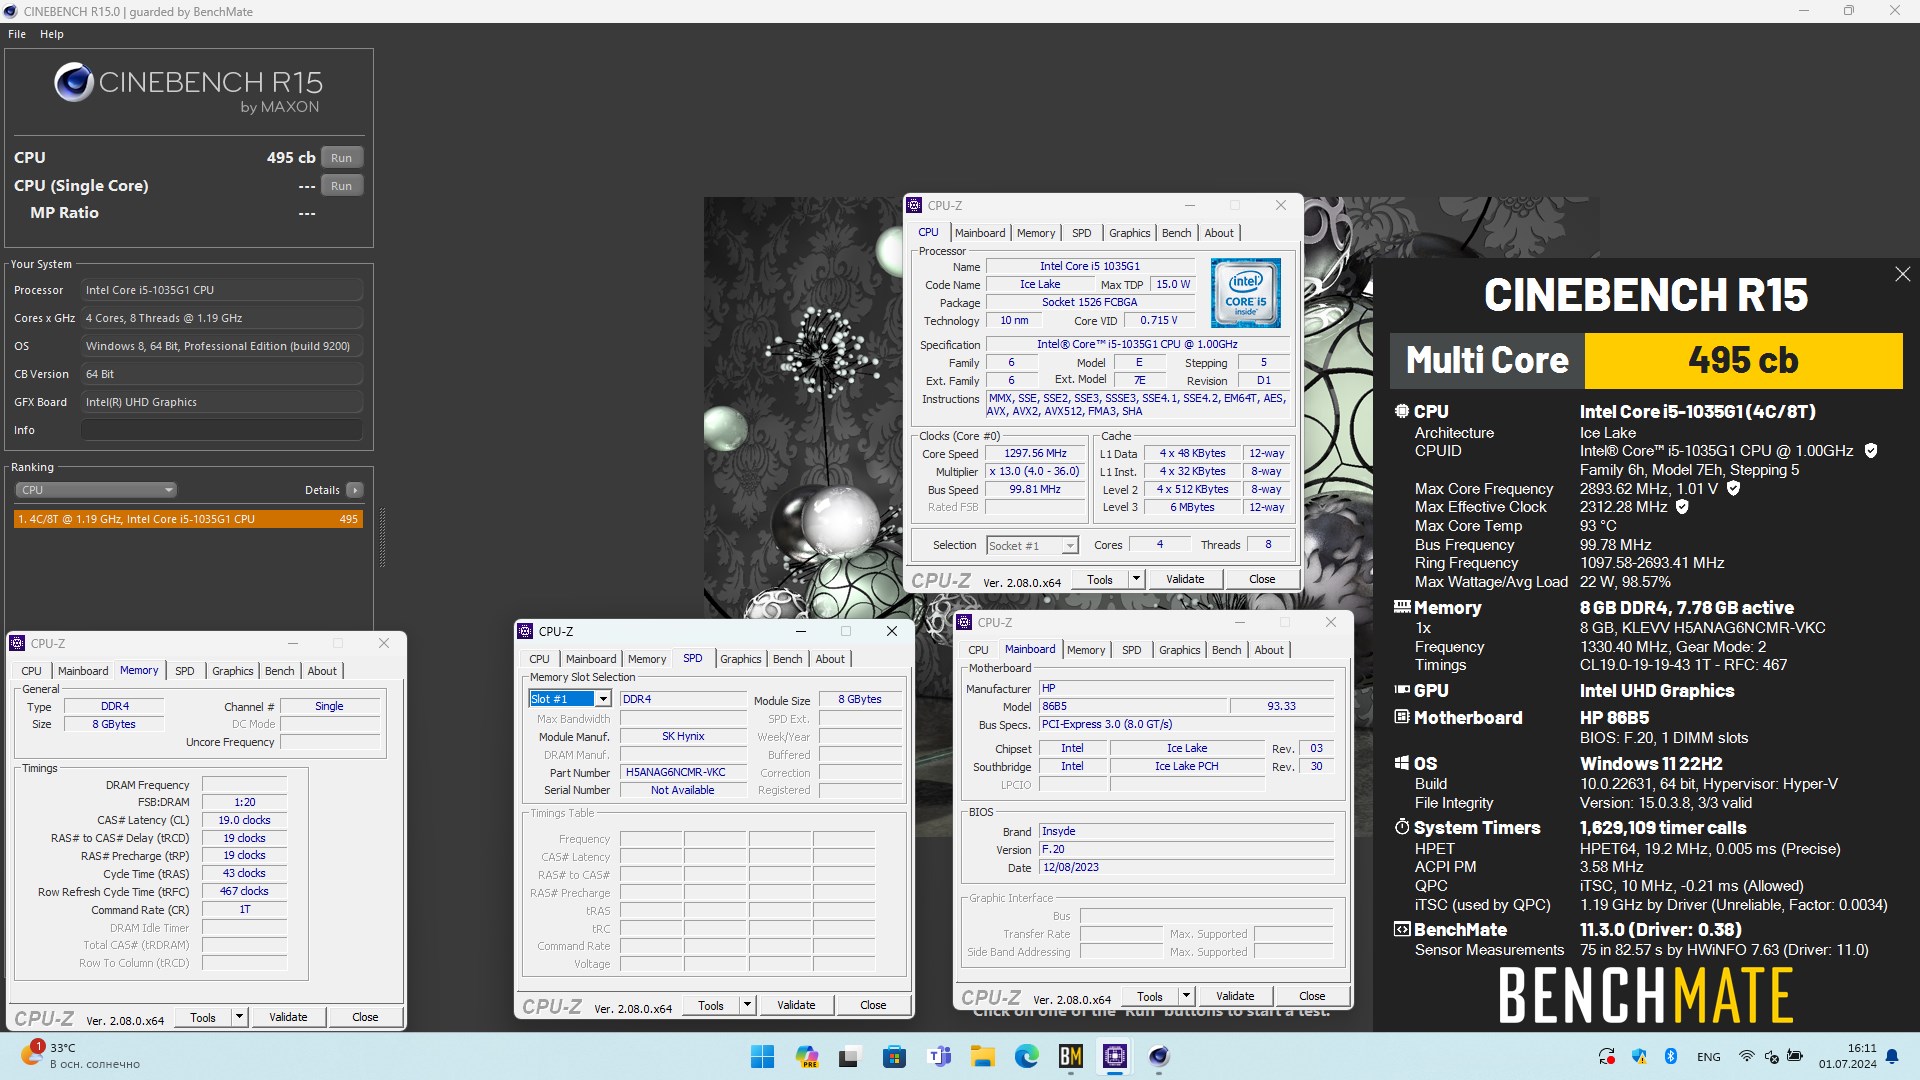The image size is (1920, 1080).
Task: Open the Help menu in Cinebench
Action: point(52,34)
